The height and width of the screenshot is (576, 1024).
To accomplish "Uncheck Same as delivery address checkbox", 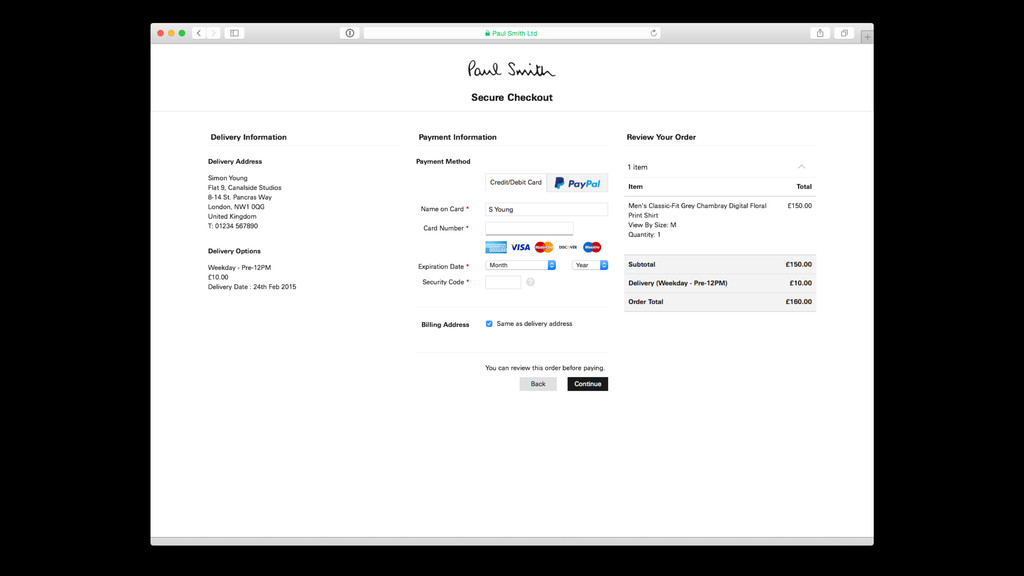I will (x=489, y=324).
